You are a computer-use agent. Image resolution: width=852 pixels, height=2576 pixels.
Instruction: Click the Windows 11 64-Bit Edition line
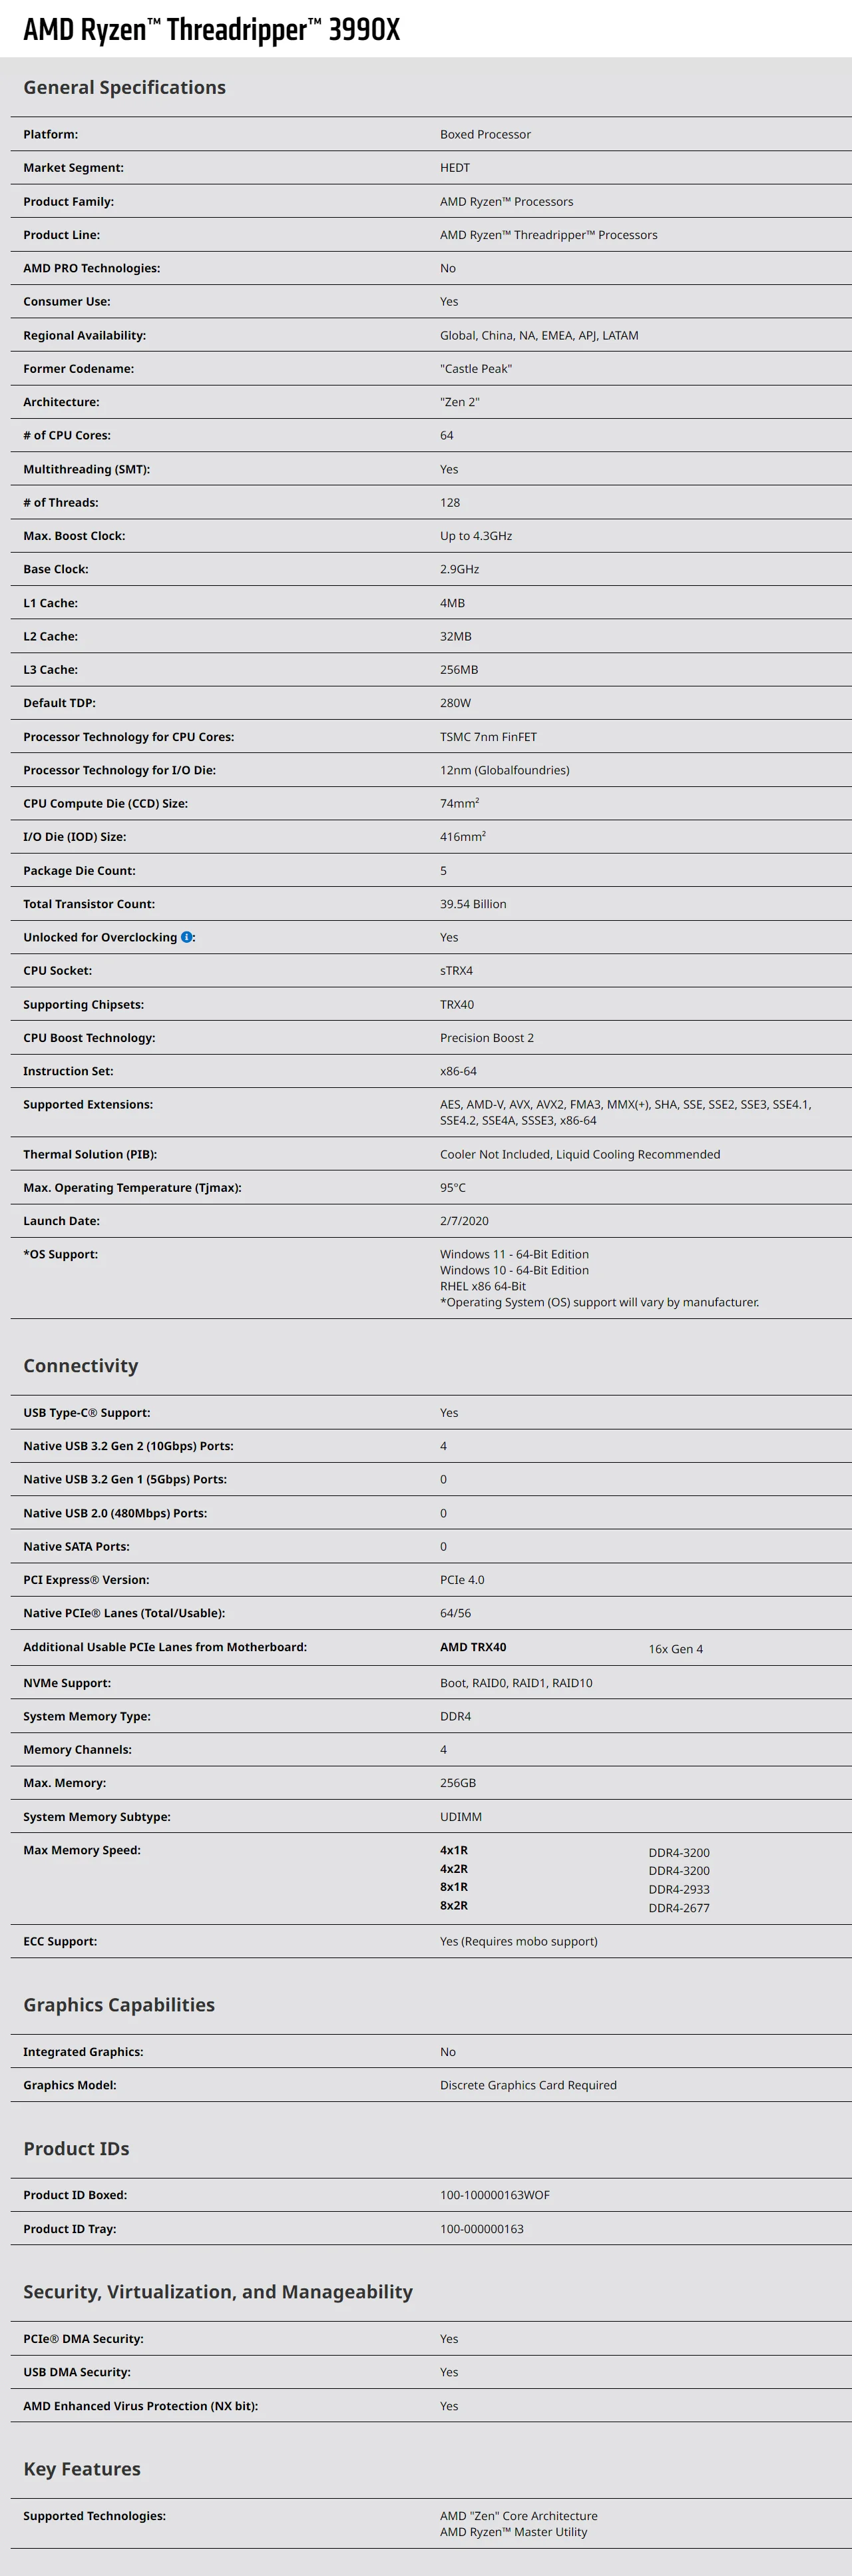(x=514, y=1254)
